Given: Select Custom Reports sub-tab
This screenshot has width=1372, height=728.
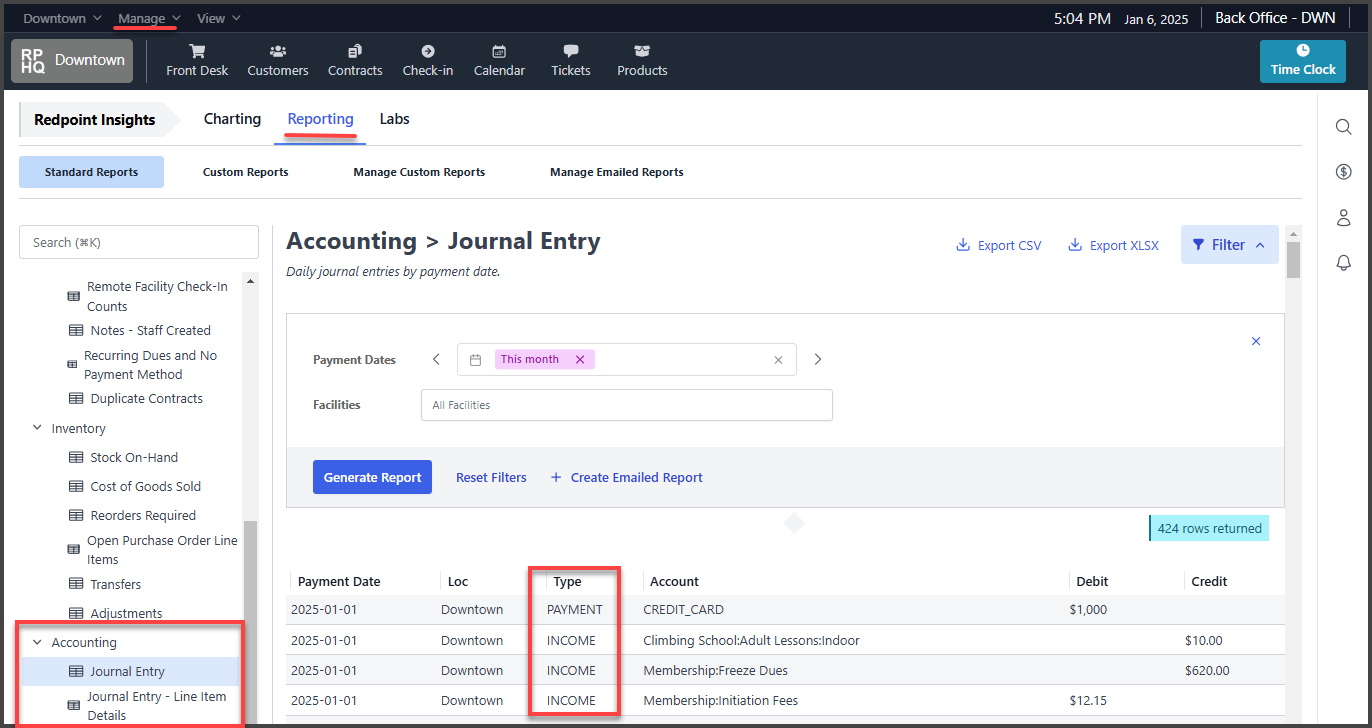Looking at the screenshot, I should (x=245, y=172).
